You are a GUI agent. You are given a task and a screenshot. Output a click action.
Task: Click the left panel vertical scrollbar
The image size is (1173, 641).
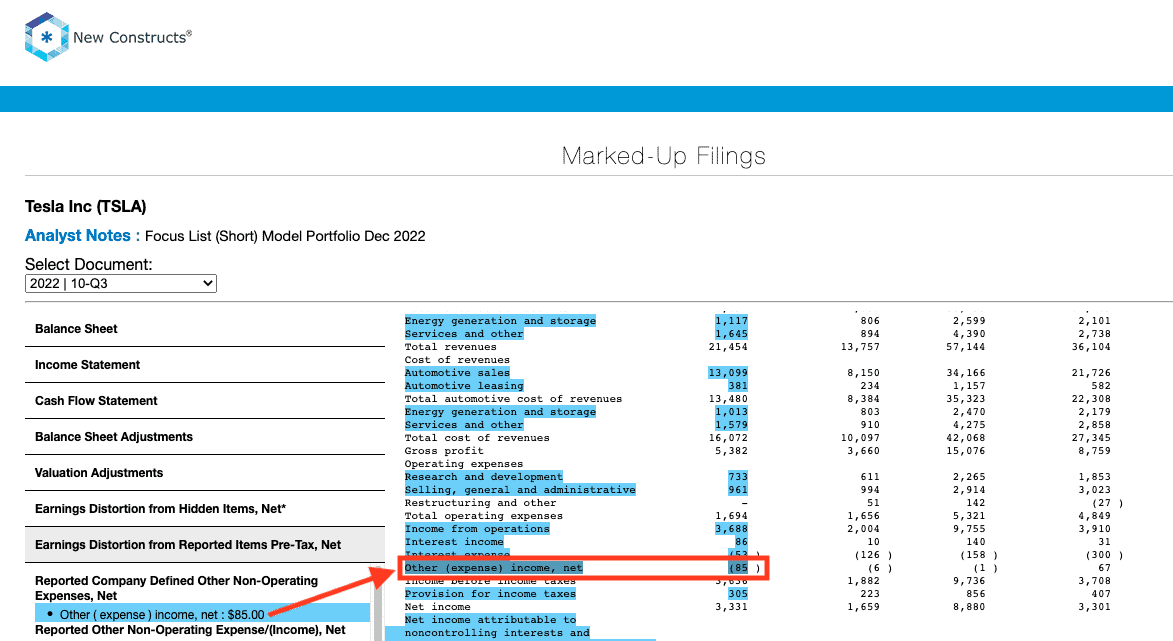(378, 602)
